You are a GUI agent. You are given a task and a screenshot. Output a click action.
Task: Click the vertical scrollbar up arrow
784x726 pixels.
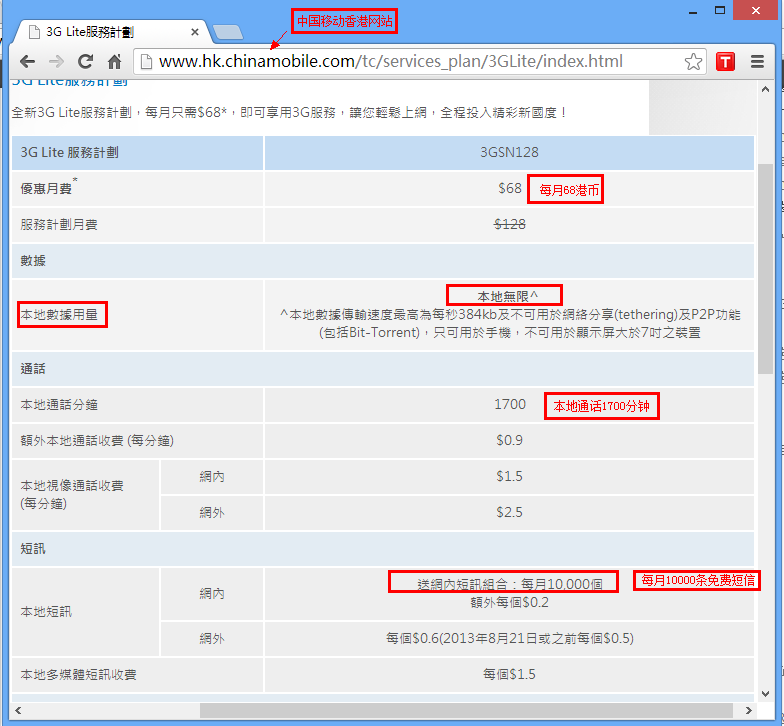[x=765, y=90]
